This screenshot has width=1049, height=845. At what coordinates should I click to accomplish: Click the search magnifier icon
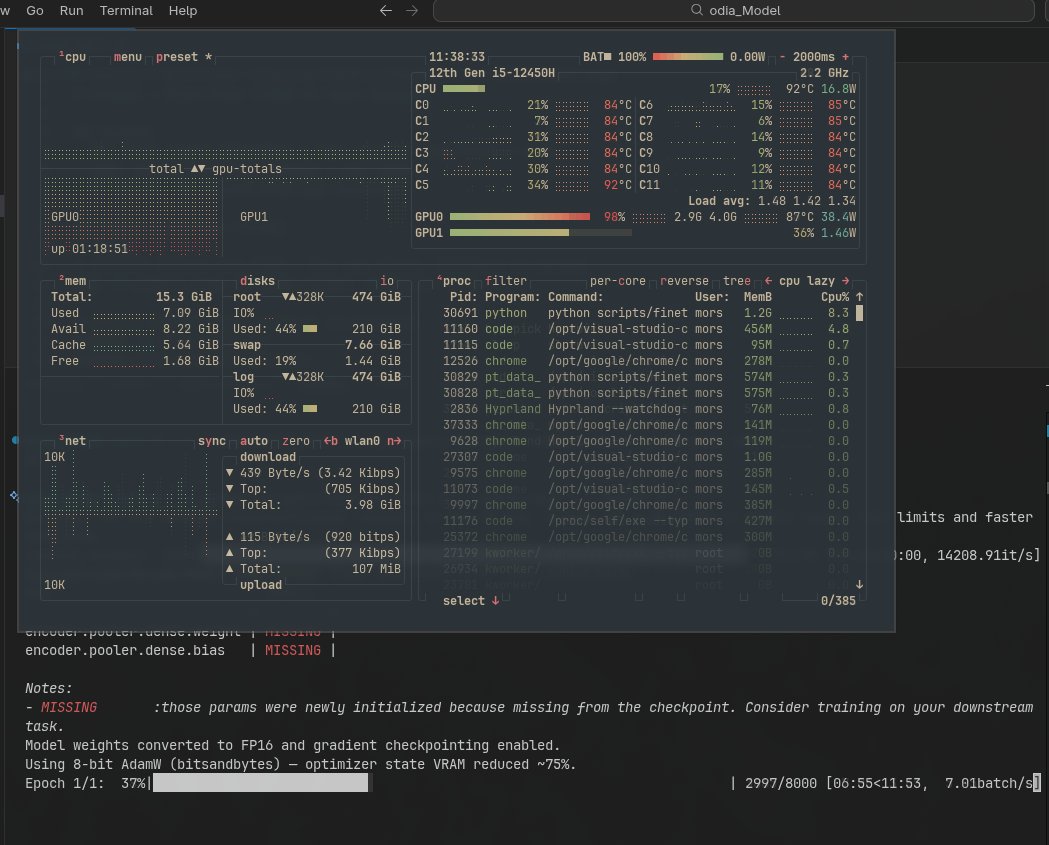click(x=696, y=10)
